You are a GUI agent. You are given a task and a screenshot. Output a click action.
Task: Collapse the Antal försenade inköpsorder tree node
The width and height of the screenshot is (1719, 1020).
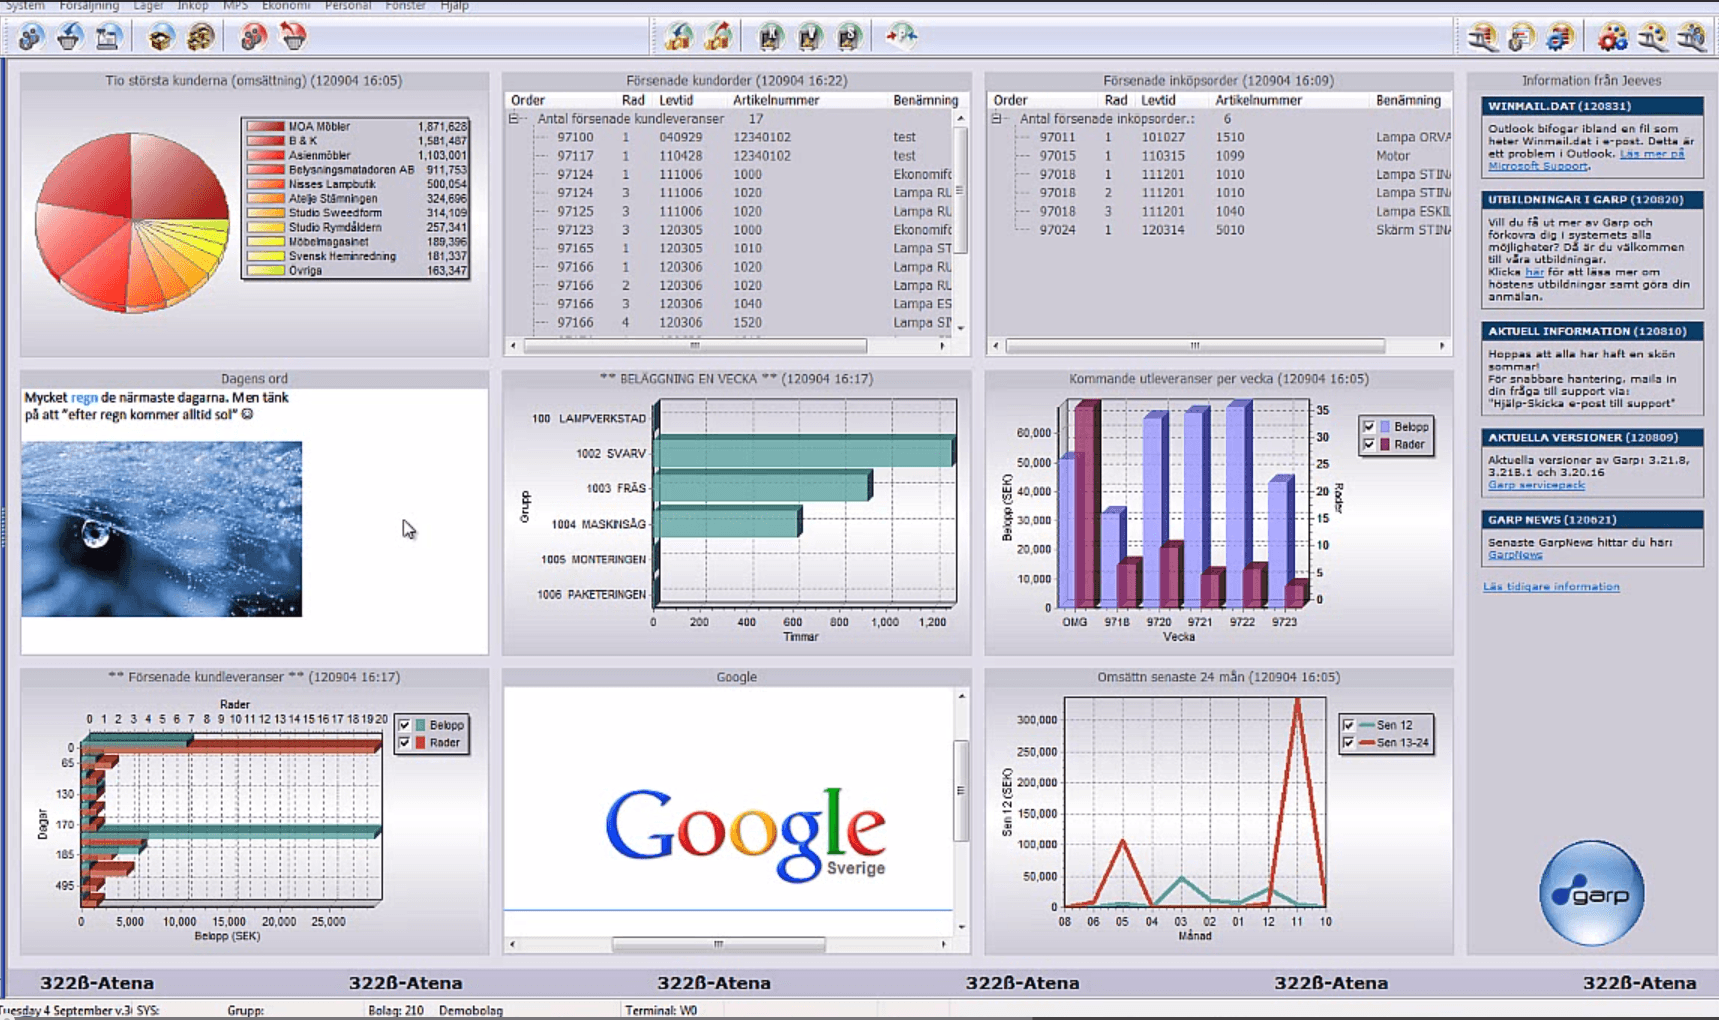pyautogui.click(x=996, y=119)
